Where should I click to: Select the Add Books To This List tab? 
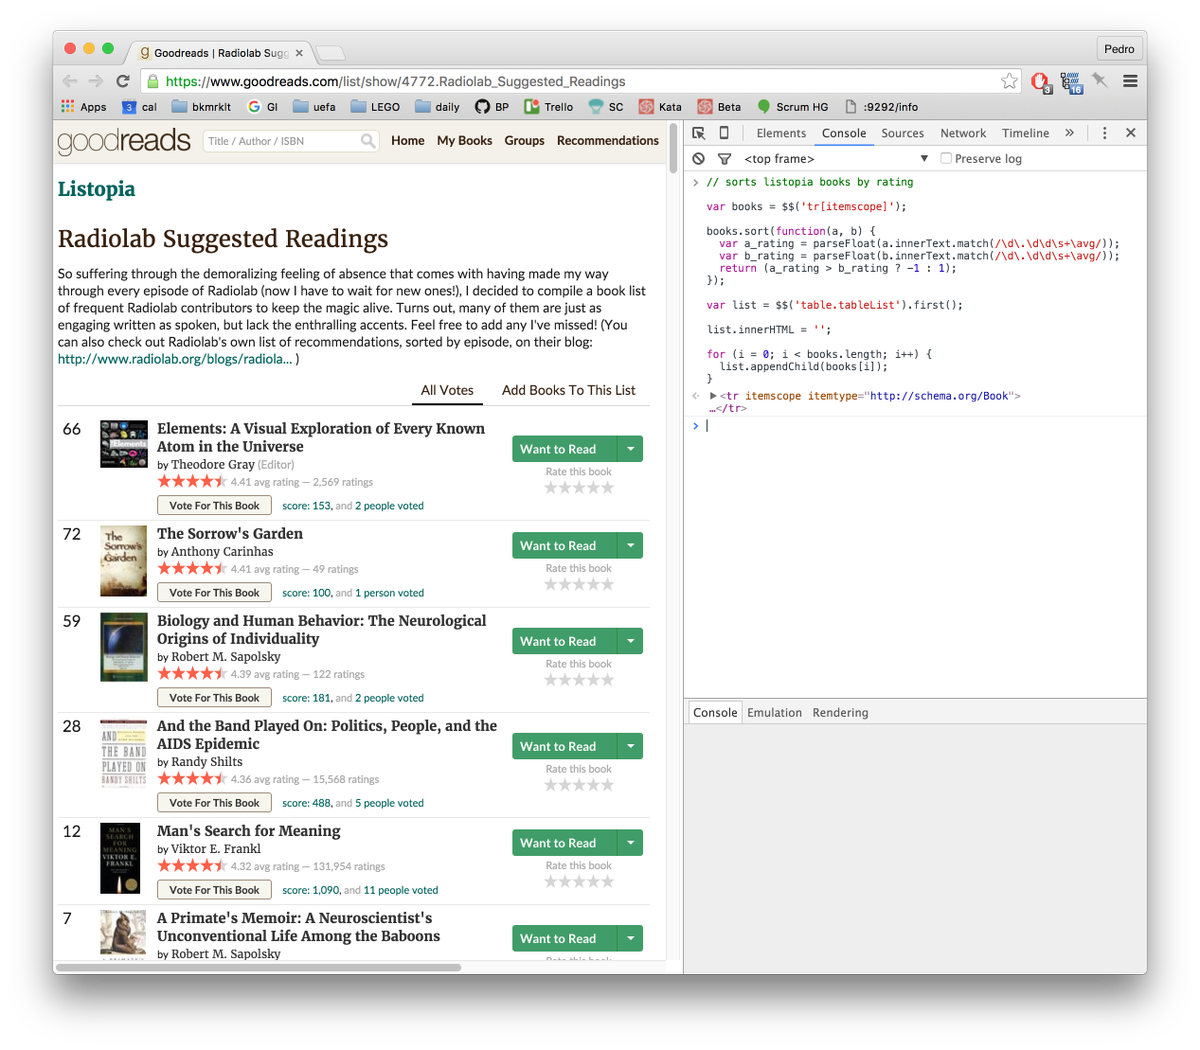click(x=569, y=390)
